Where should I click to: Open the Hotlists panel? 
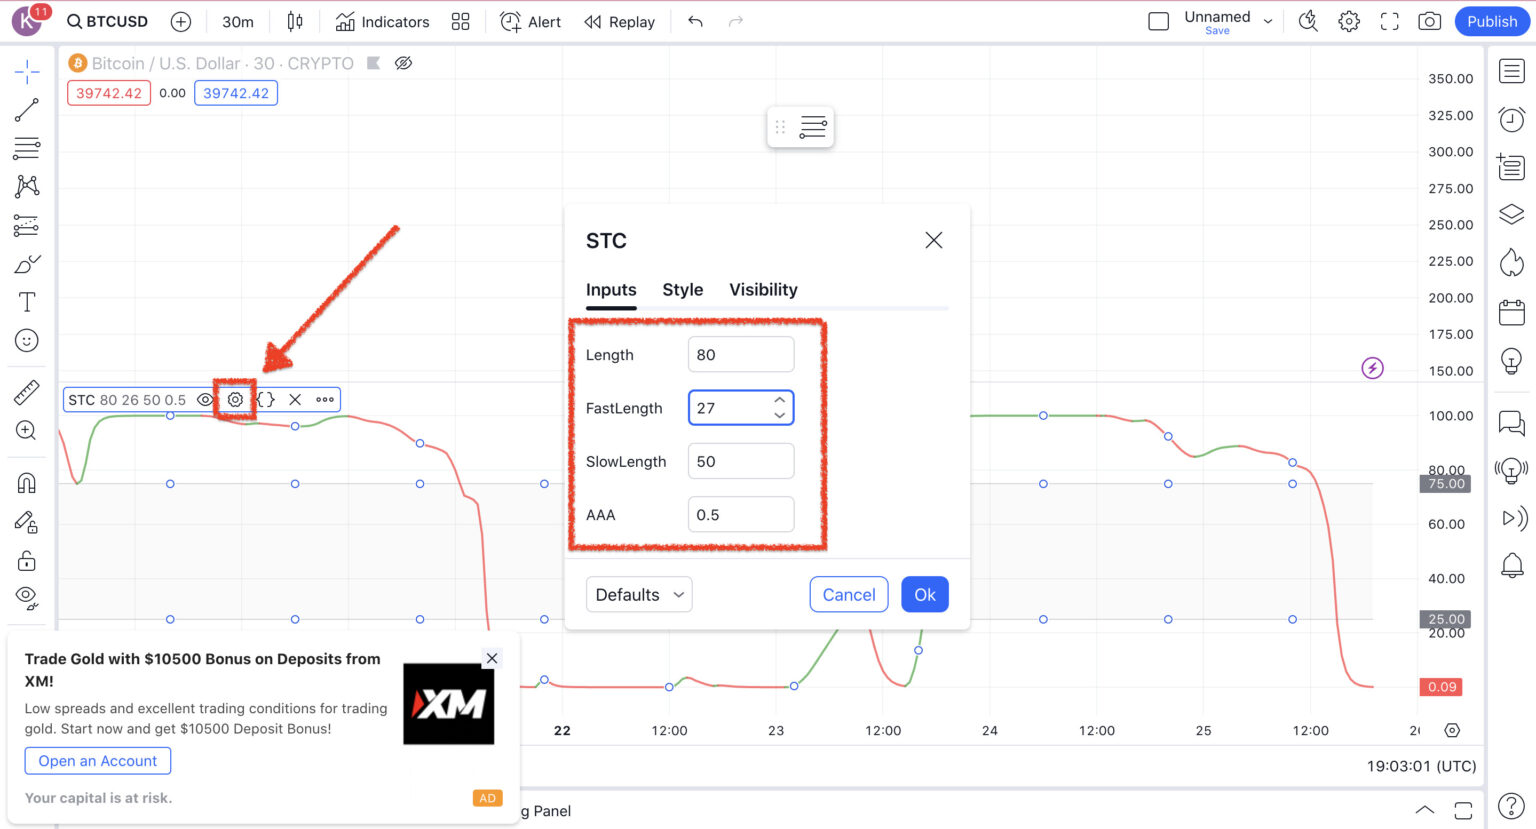1511,262
